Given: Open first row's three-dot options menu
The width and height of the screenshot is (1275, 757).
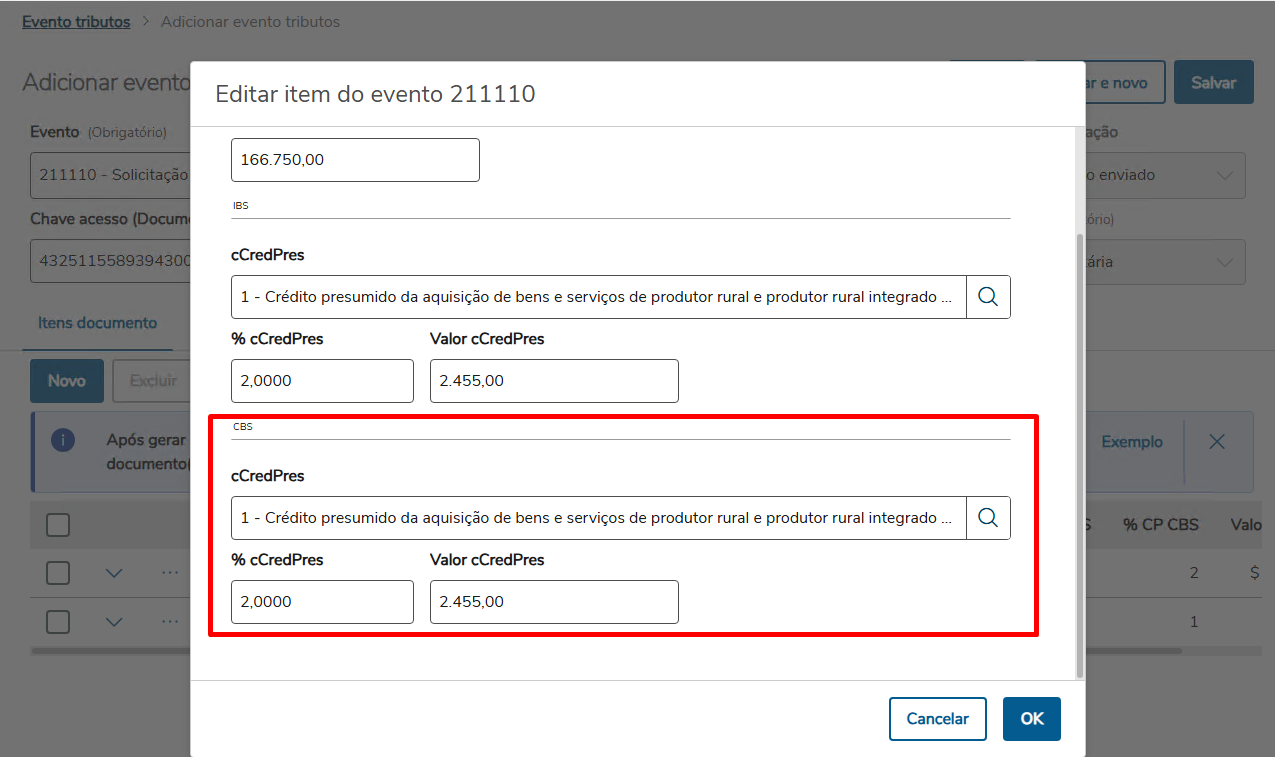Looking at the screenshot, I should click(170, 573).
